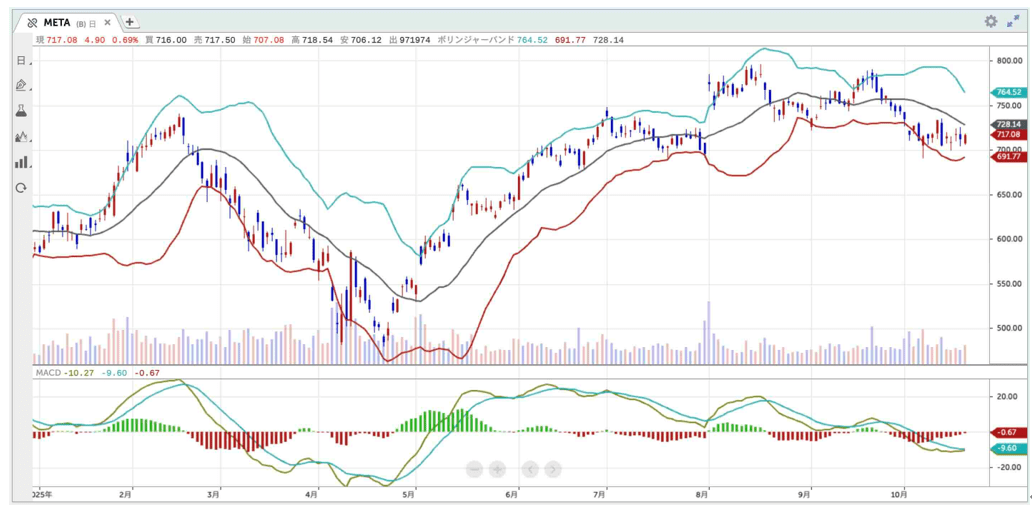Open chart settings gear icon

(x=990, y=21)
